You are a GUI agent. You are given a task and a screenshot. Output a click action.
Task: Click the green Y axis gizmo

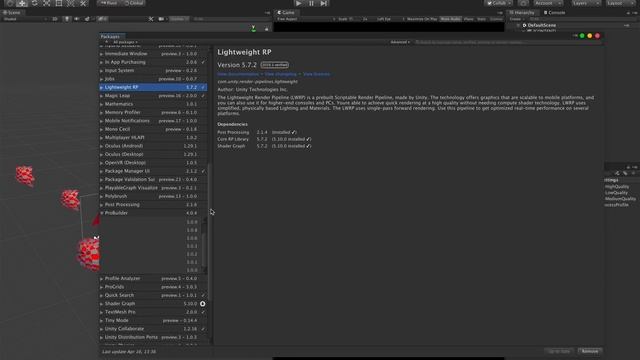pyautogui.click(x=253, y=29)
